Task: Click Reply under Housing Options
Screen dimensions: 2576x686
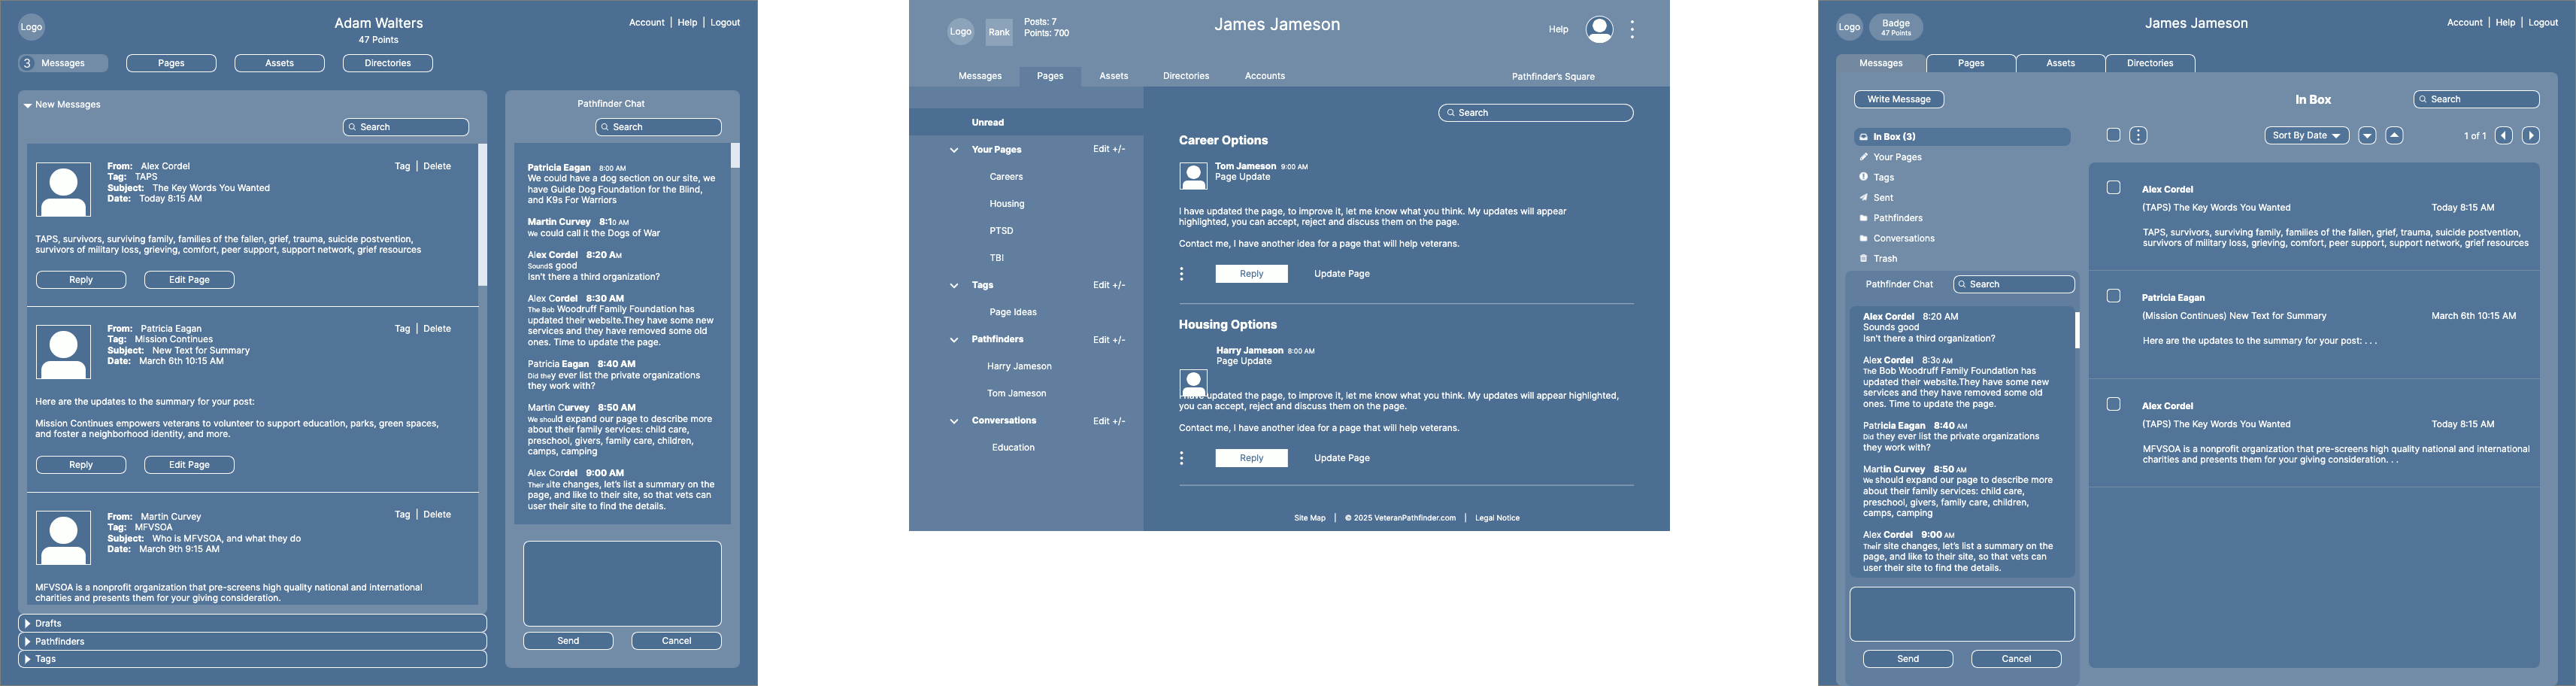Action: click(x=1251, y=457)
